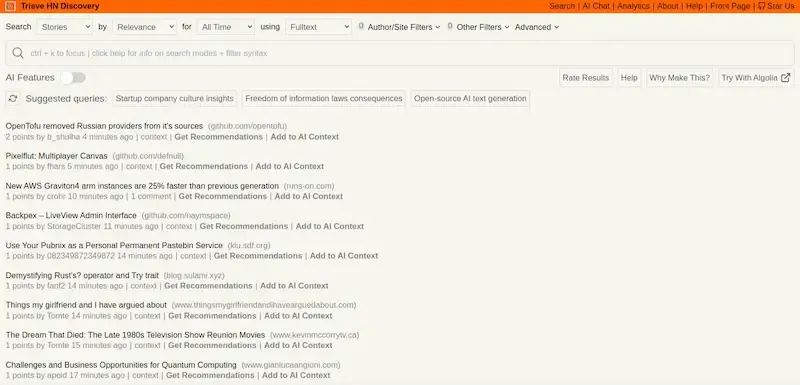Click Rate Results button
This screenshot has height=385, width=800.
coord(586,78)
